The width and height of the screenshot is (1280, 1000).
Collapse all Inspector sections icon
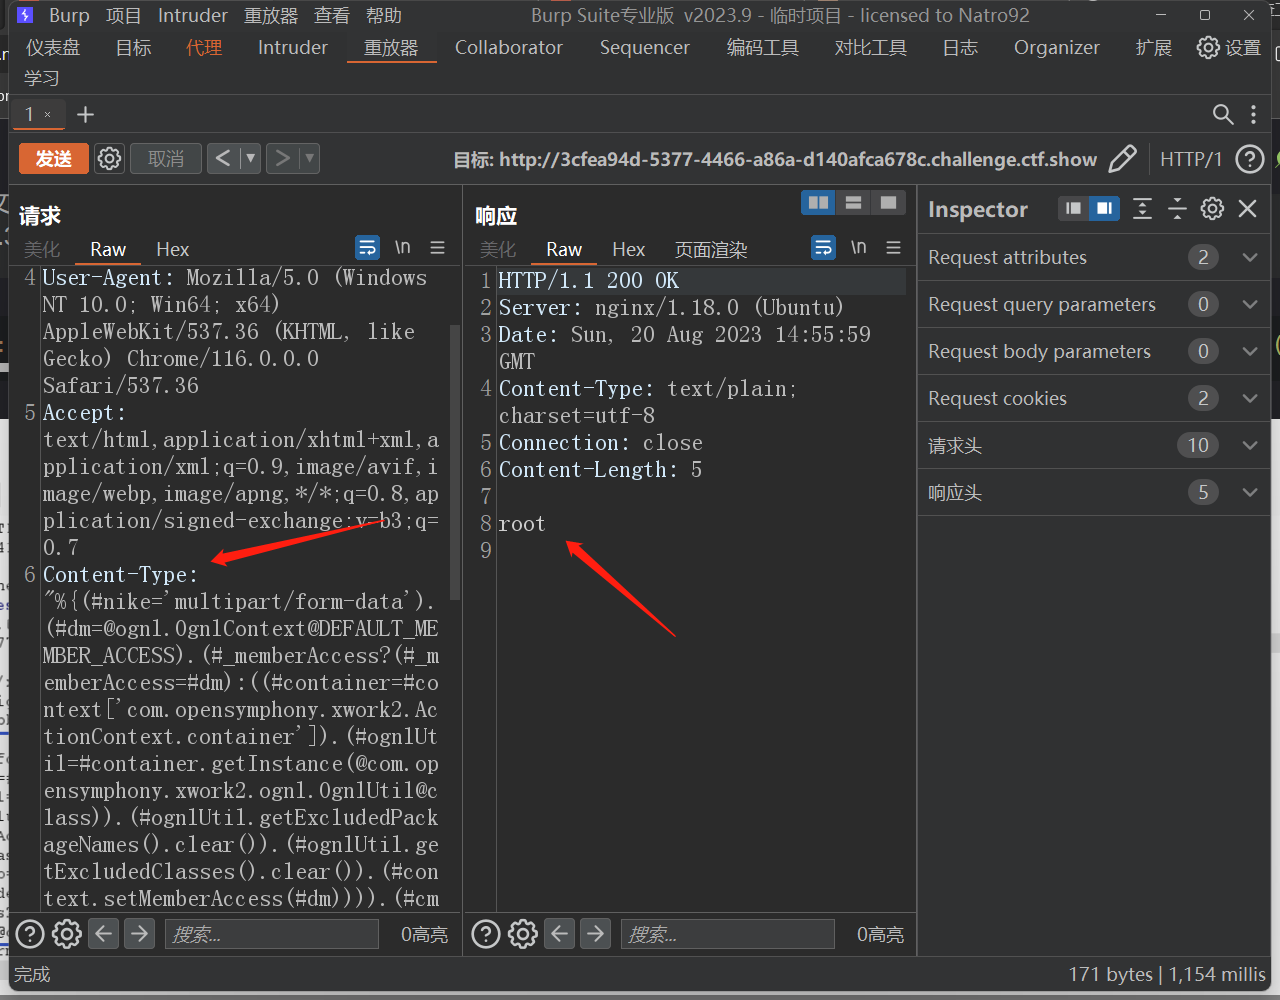pyautogui.click(x=1177, y=208)
